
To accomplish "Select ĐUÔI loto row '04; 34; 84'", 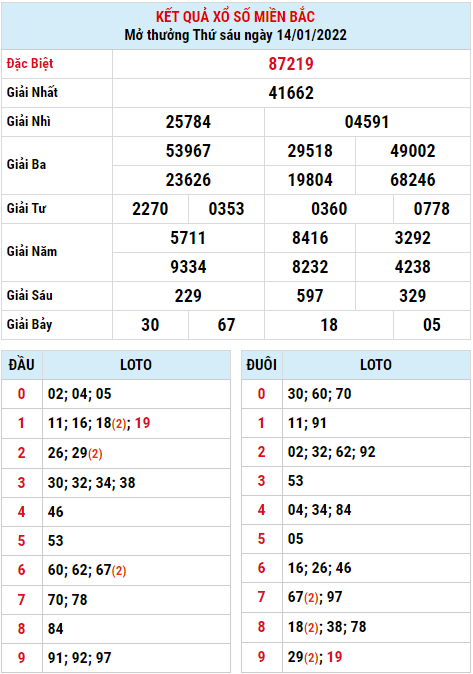I will pyautogui.click(x=319, y=510).
